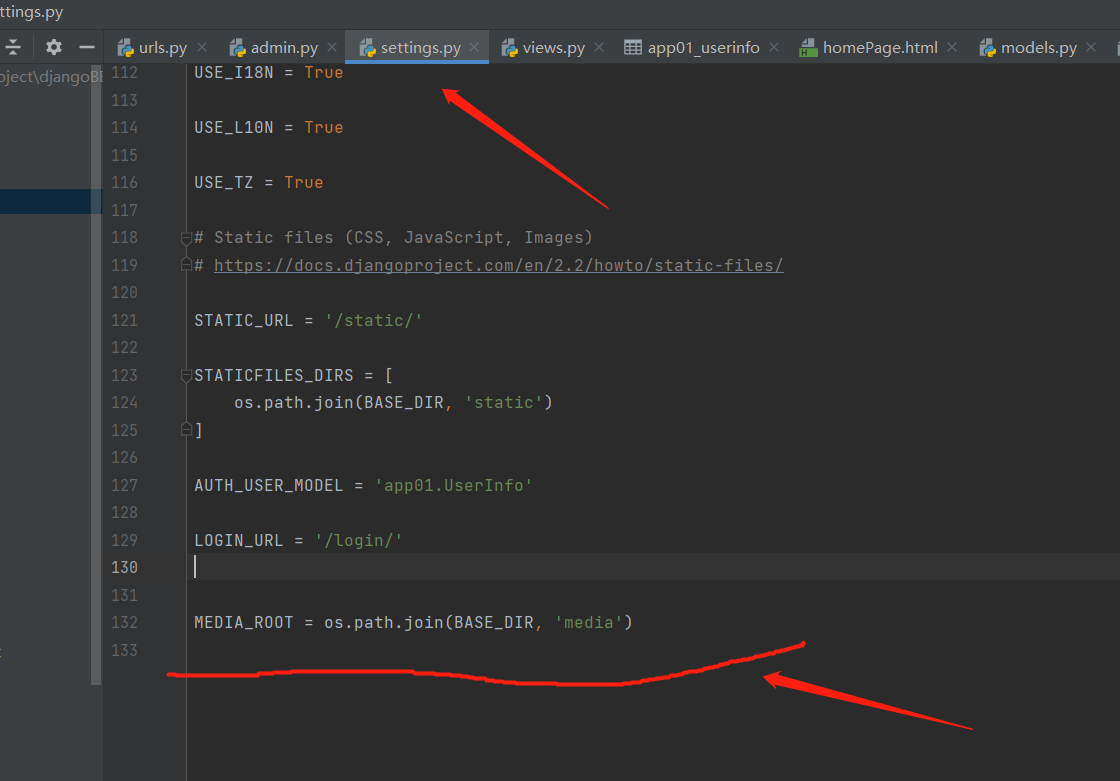
Task: Click the Python file icon on urls.py tab
Action: point(126,48)
